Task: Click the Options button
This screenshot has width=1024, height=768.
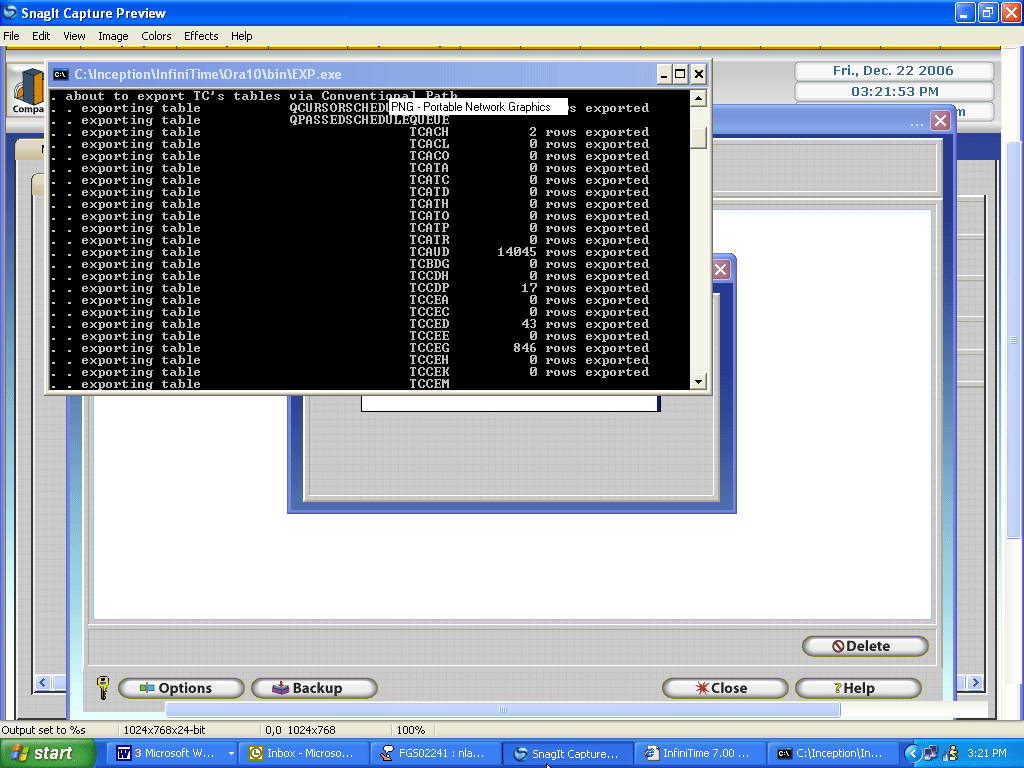Action: coord(181,688)
